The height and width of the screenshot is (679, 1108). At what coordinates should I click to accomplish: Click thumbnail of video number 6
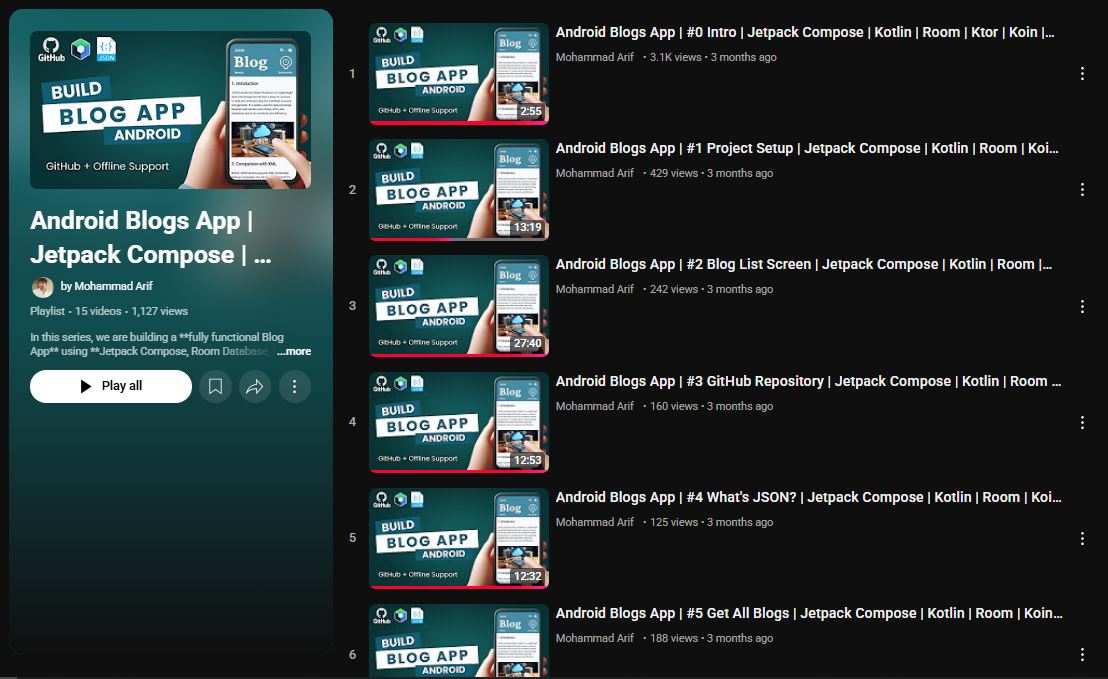click(459, 641)
